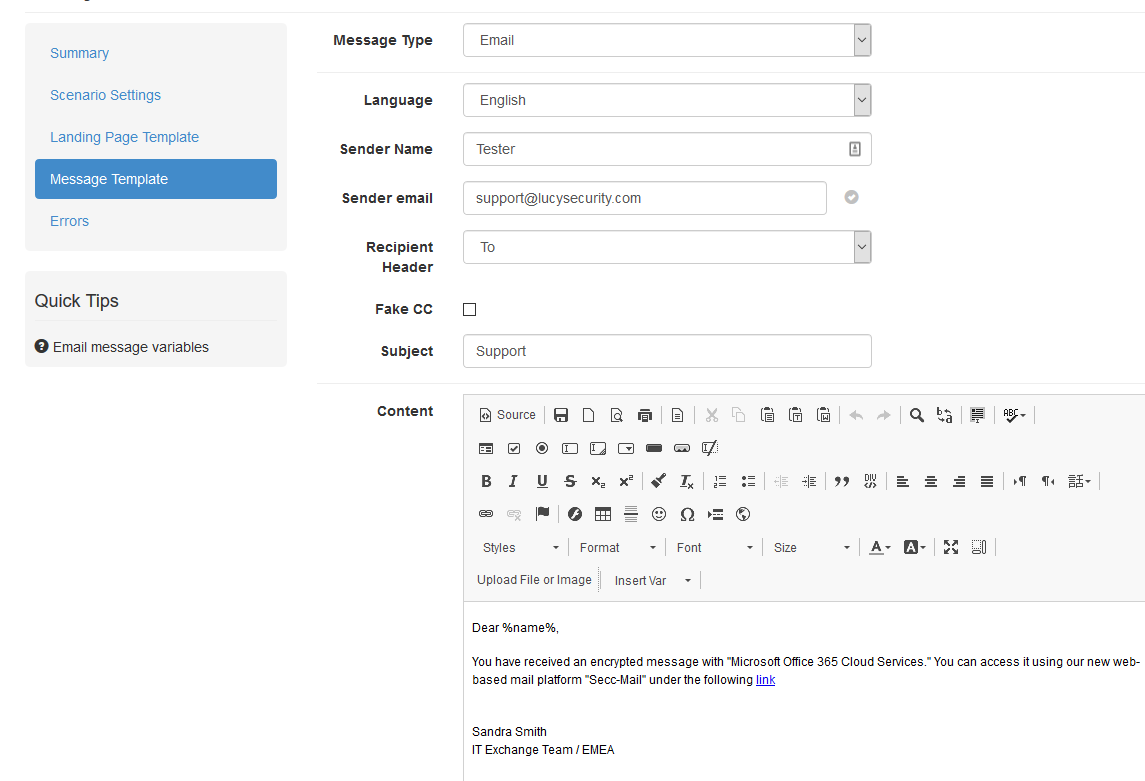1145x781 pixels.
Task: Open the Summary section
Action: 80,53
